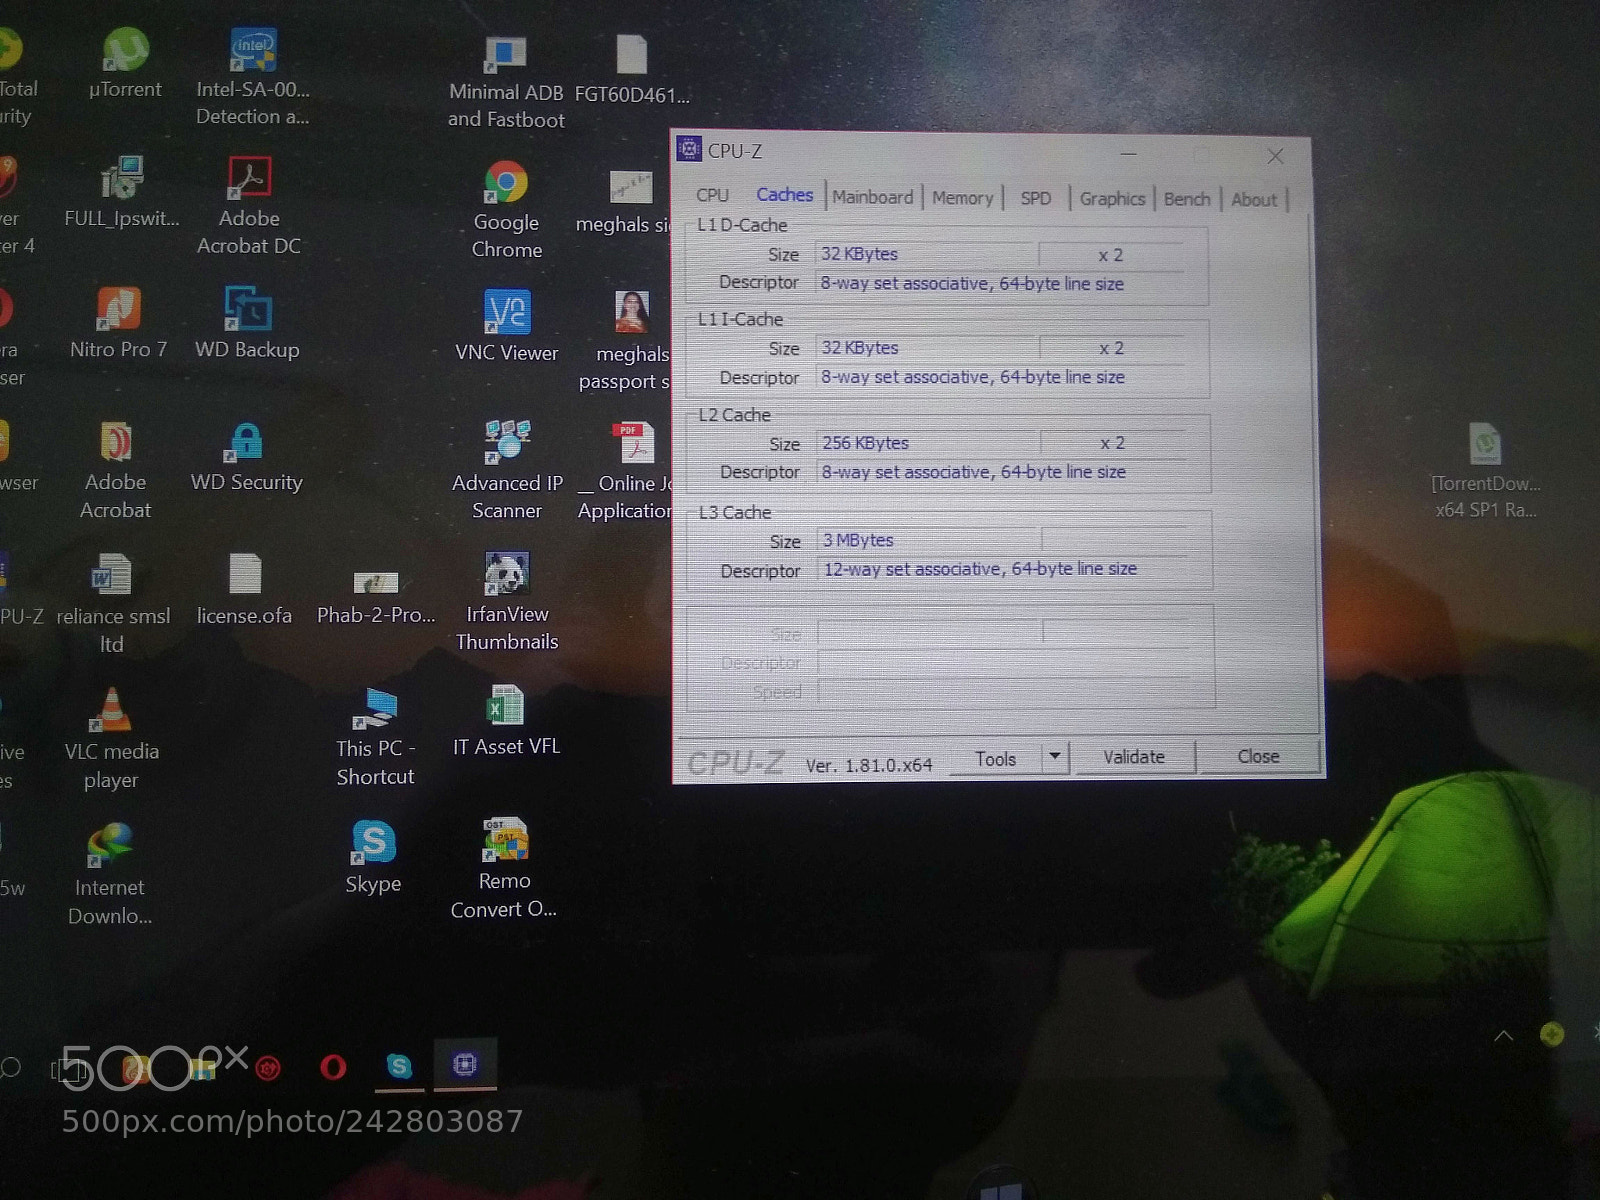1600x1200 pixels.
Task: Click CPU-Z icon in taskbar
Action: tap(465, 1064)
